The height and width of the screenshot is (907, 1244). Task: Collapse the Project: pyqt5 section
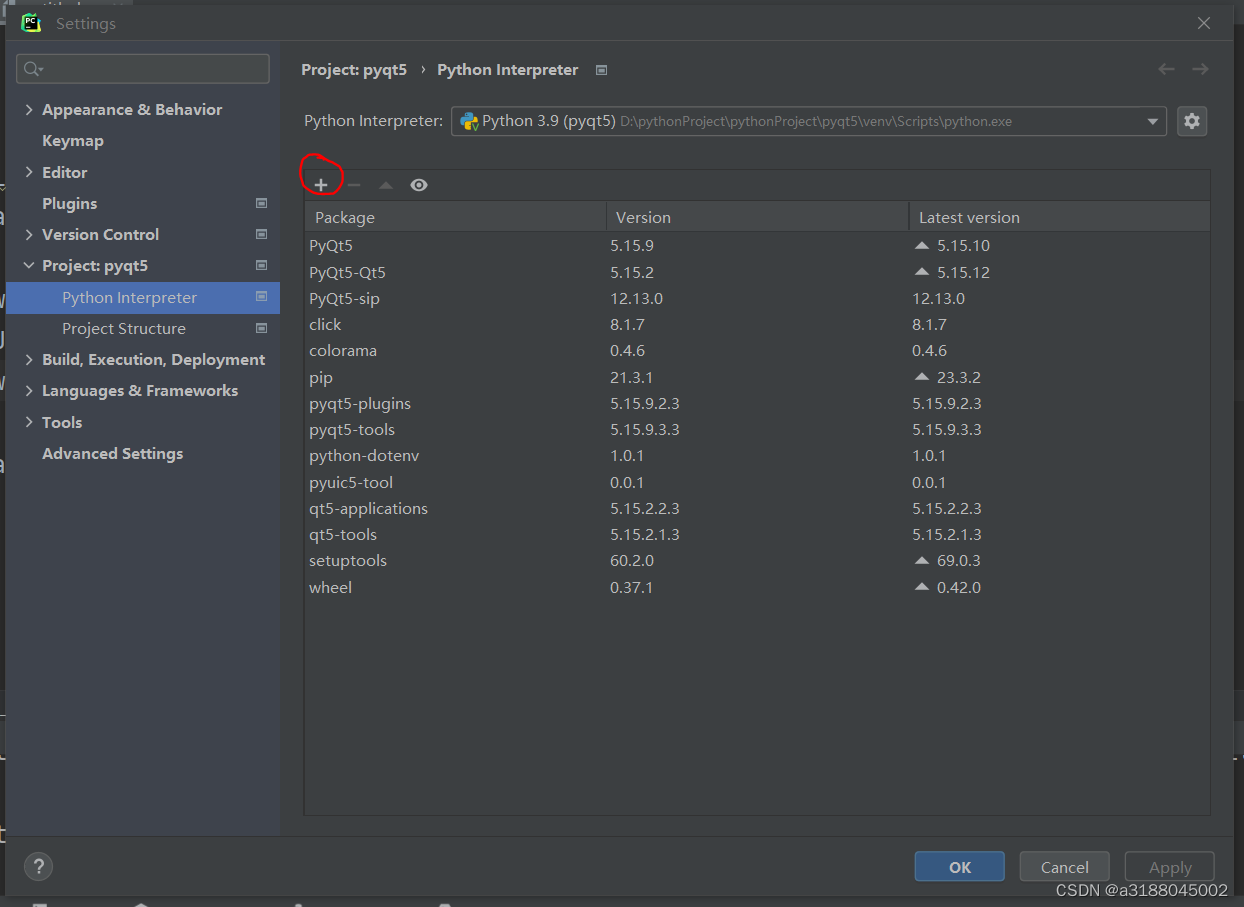pyautogui.click(x=29, y=266)
